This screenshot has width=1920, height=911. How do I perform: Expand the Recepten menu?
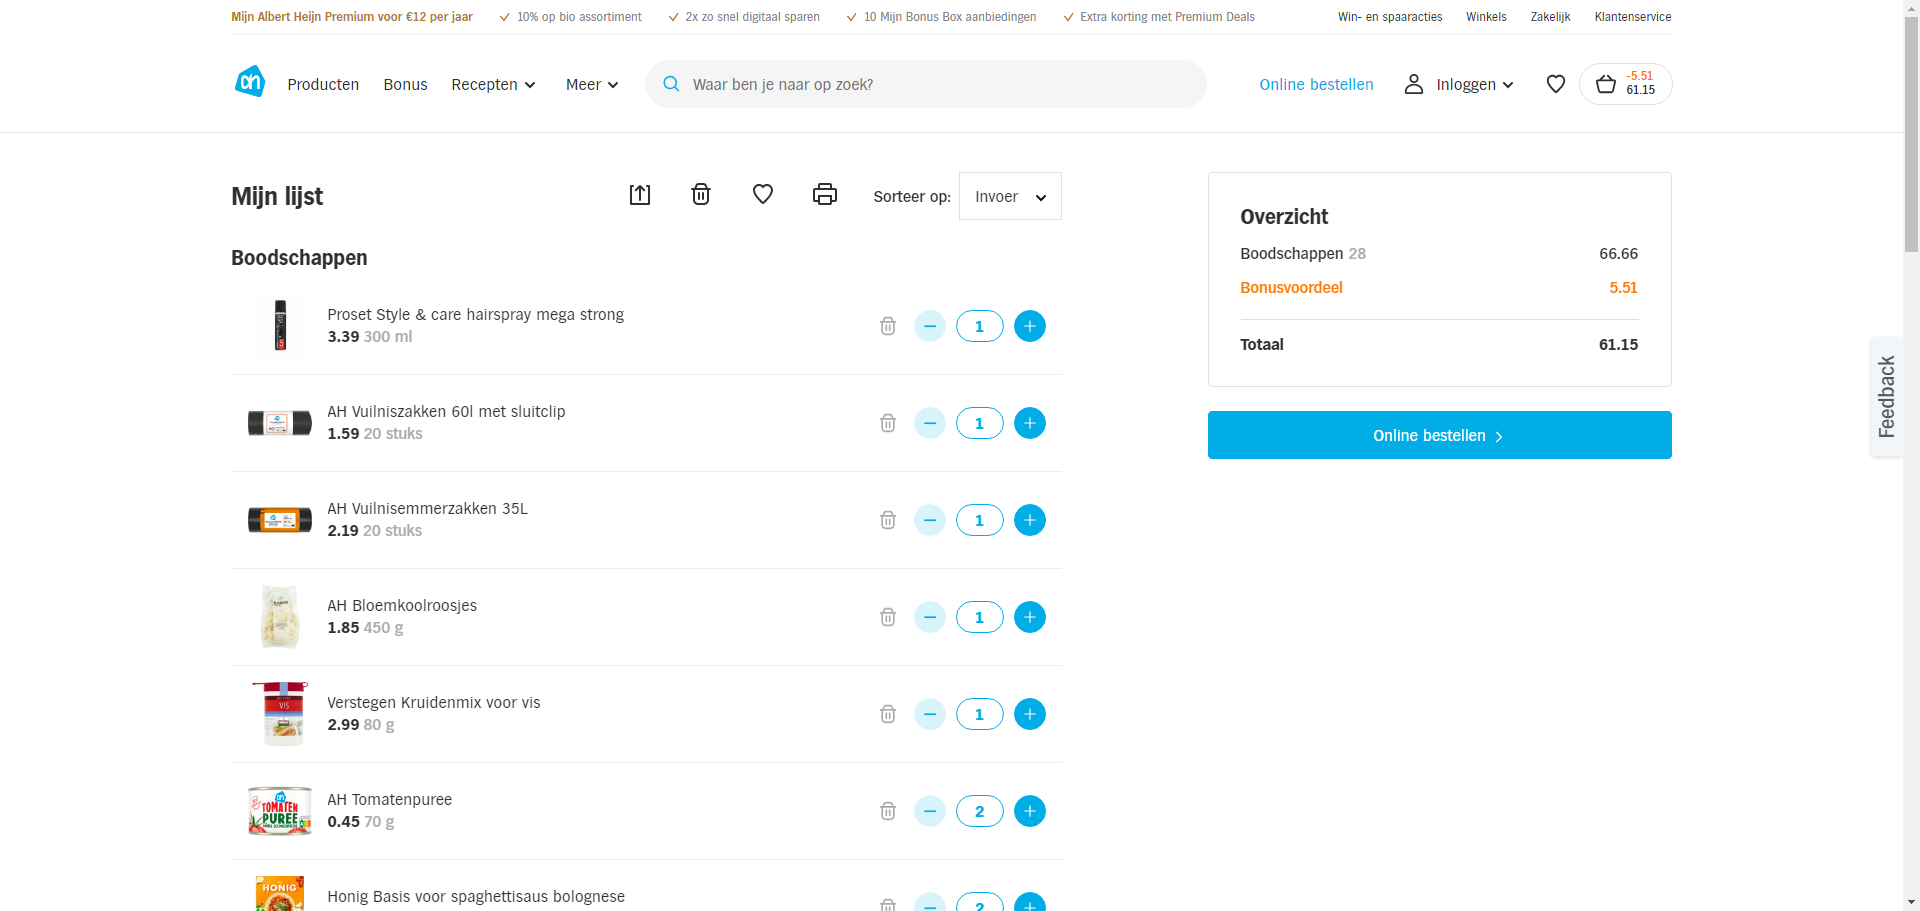[x=493, y=85]
